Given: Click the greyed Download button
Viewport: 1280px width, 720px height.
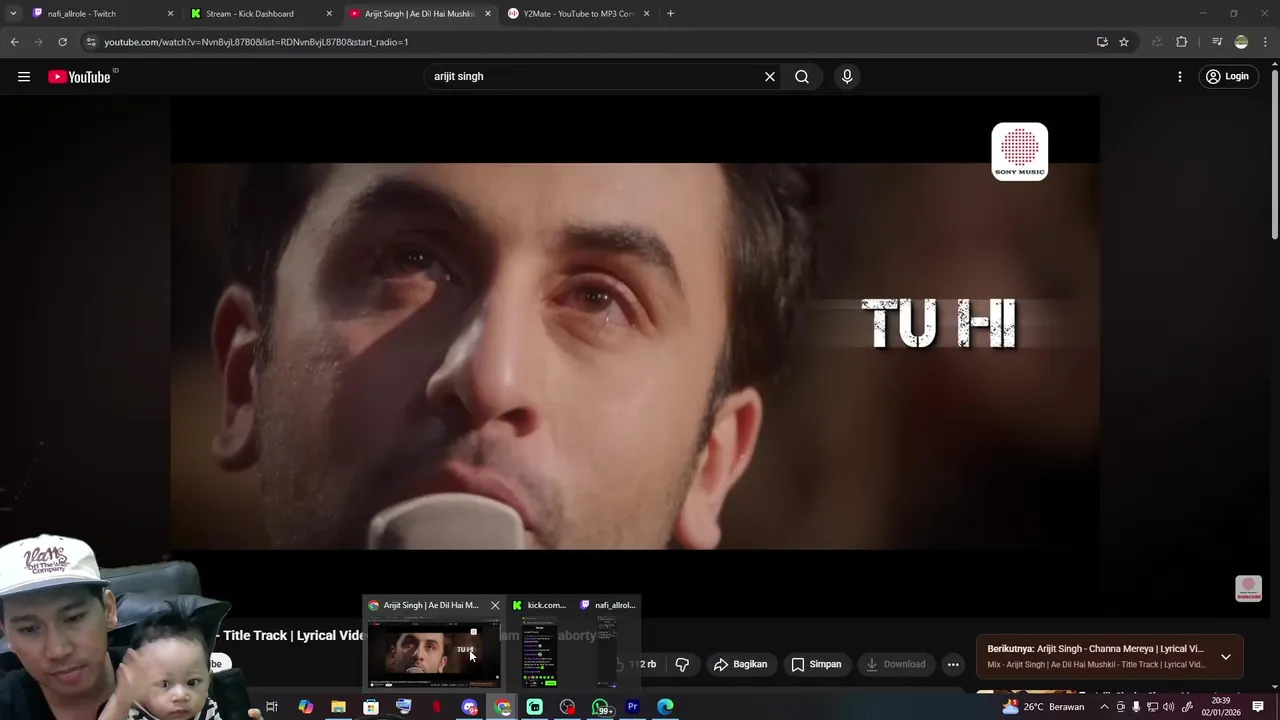Looking at the screenshot, I should tap(896, 664).
